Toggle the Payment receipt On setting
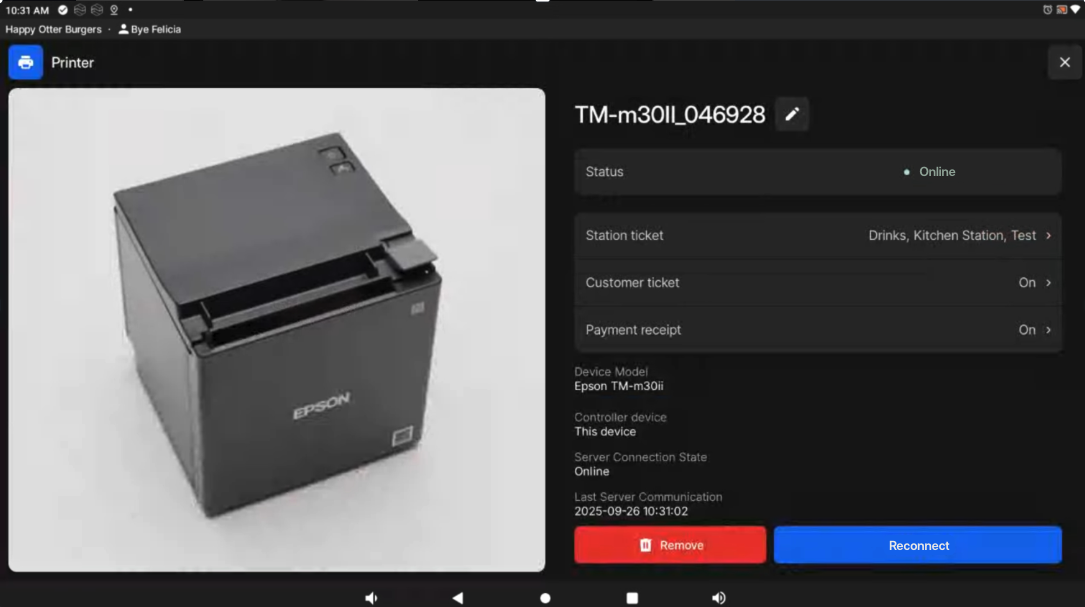 pos(1026,330)
